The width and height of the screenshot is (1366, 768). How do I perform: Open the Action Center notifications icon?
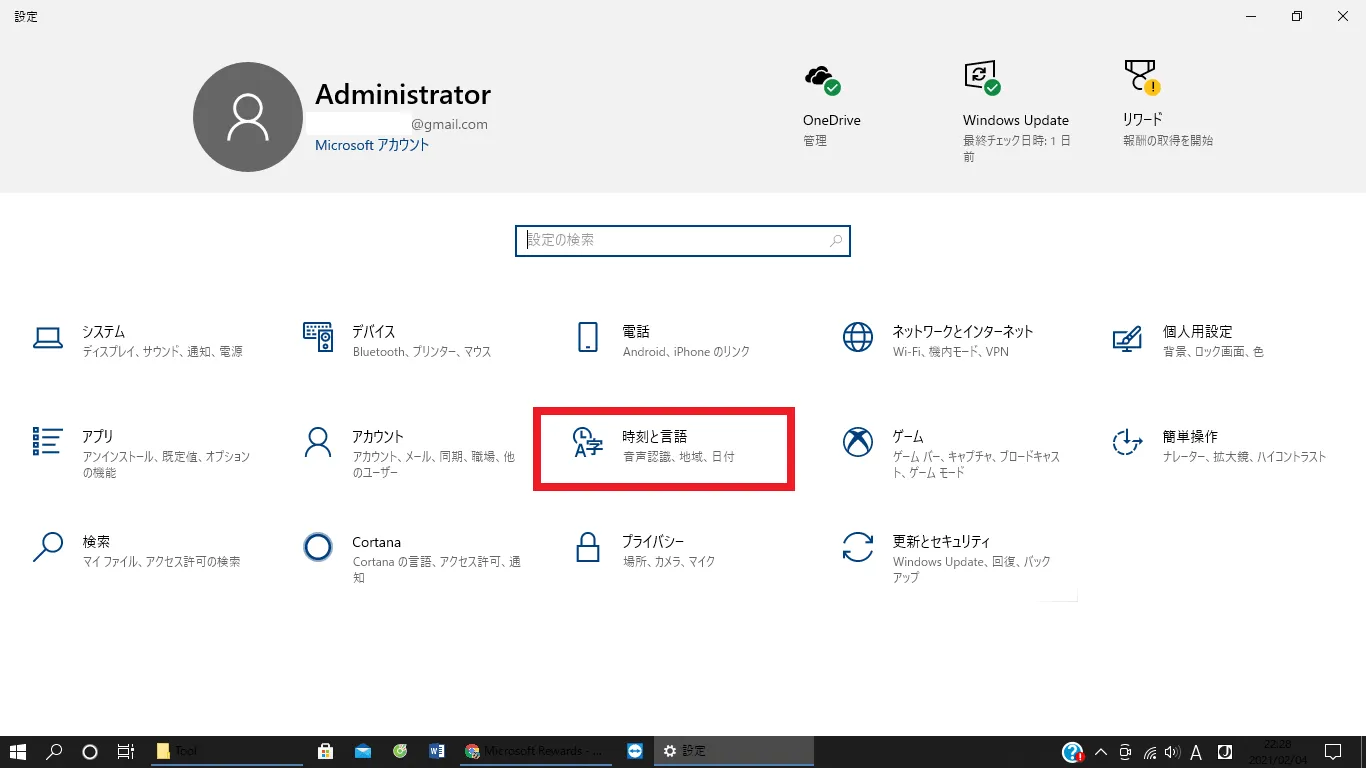[1333, 752]
